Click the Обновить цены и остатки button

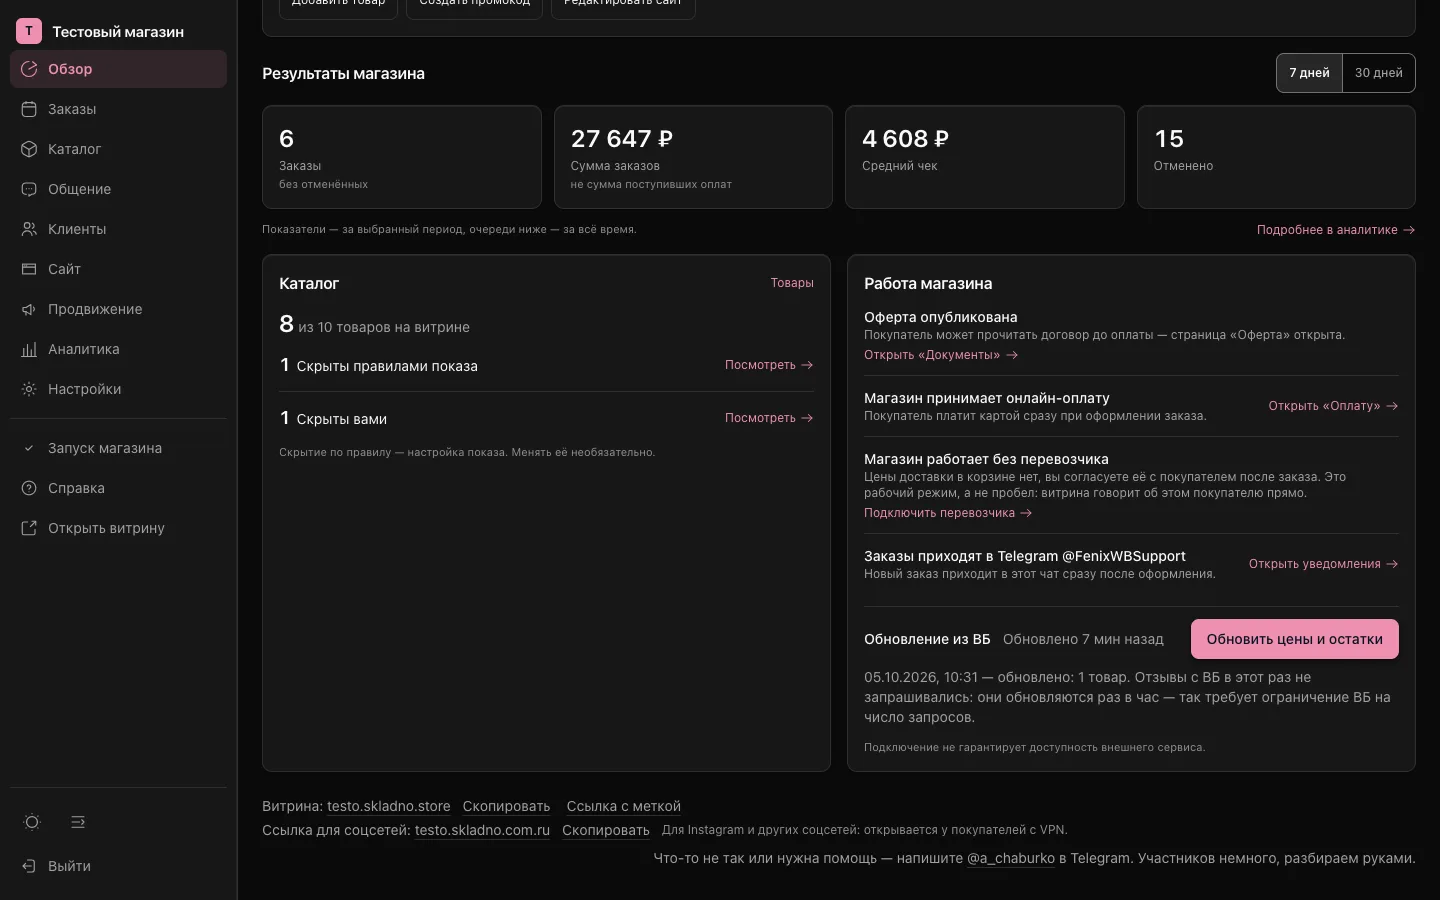pyautogui.click(x=1295, y=639)
